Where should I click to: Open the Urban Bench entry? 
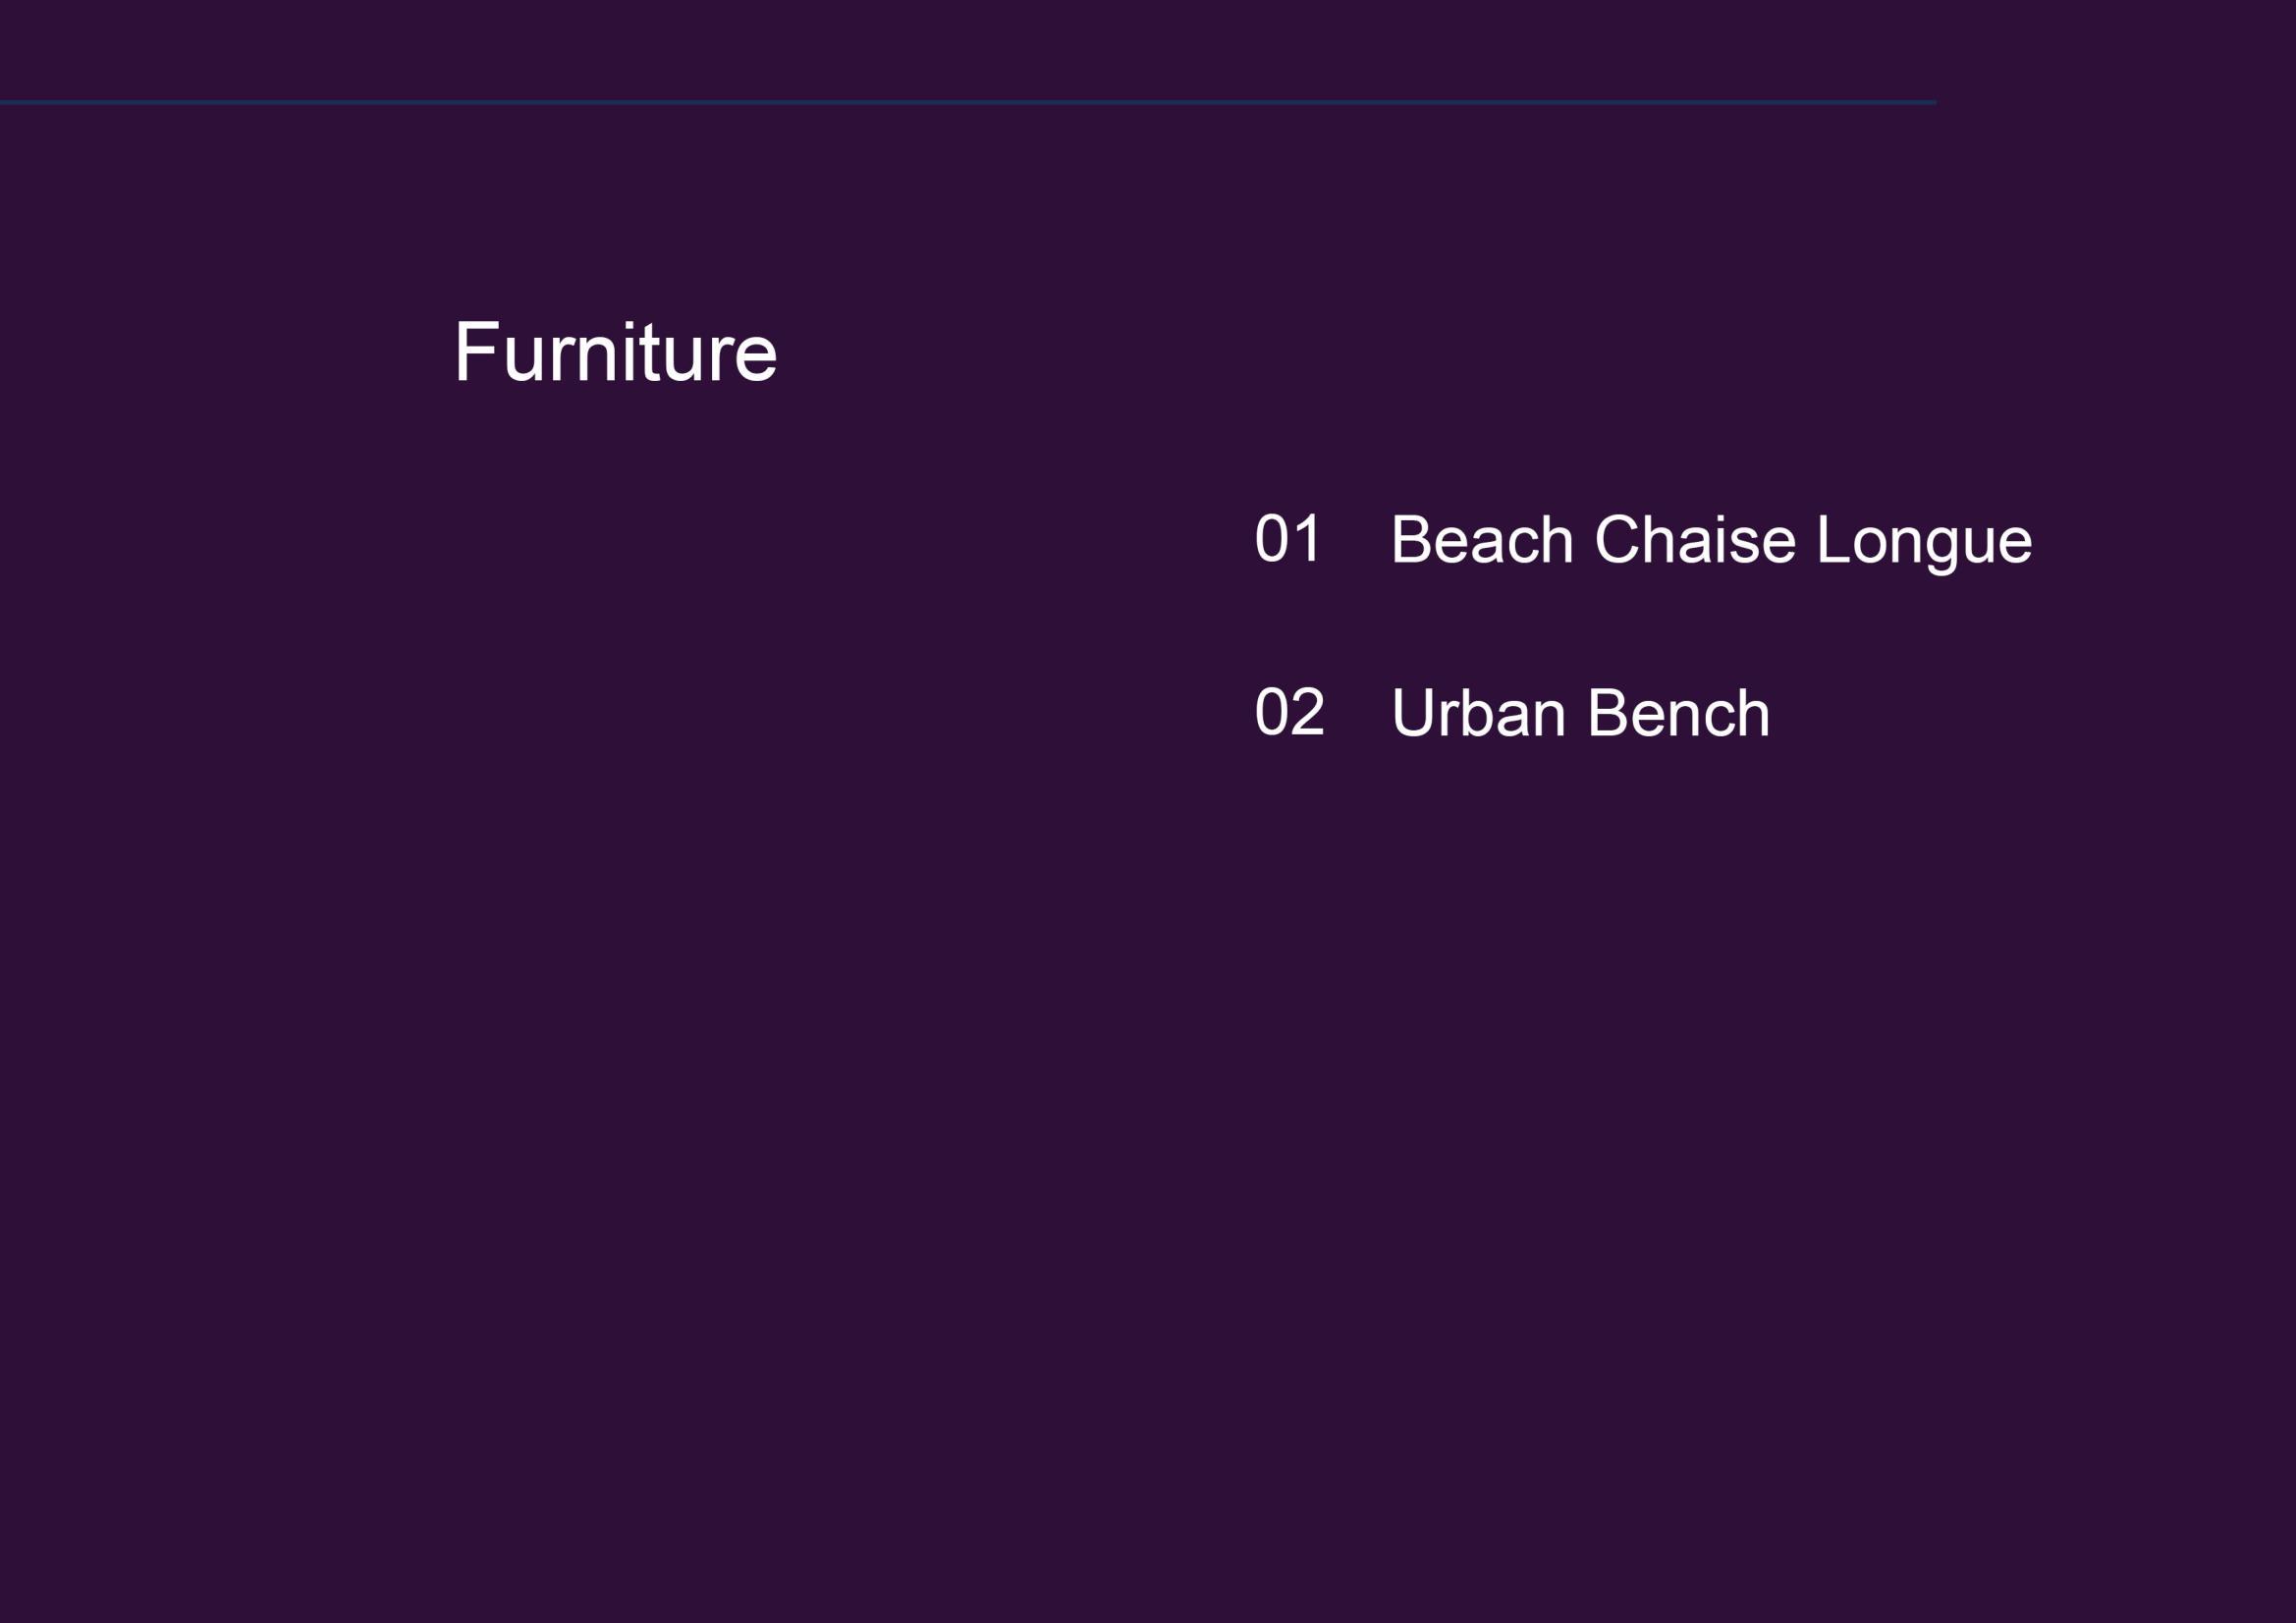coord(1580,713)
